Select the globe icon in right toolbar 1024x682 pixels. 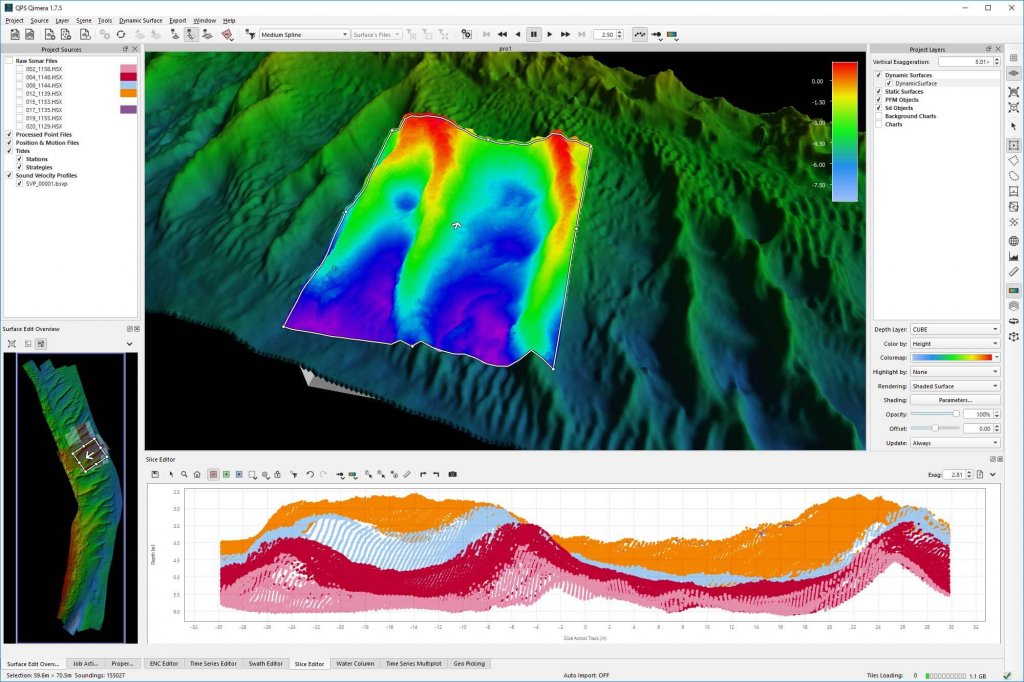[x=1013, y=241]
